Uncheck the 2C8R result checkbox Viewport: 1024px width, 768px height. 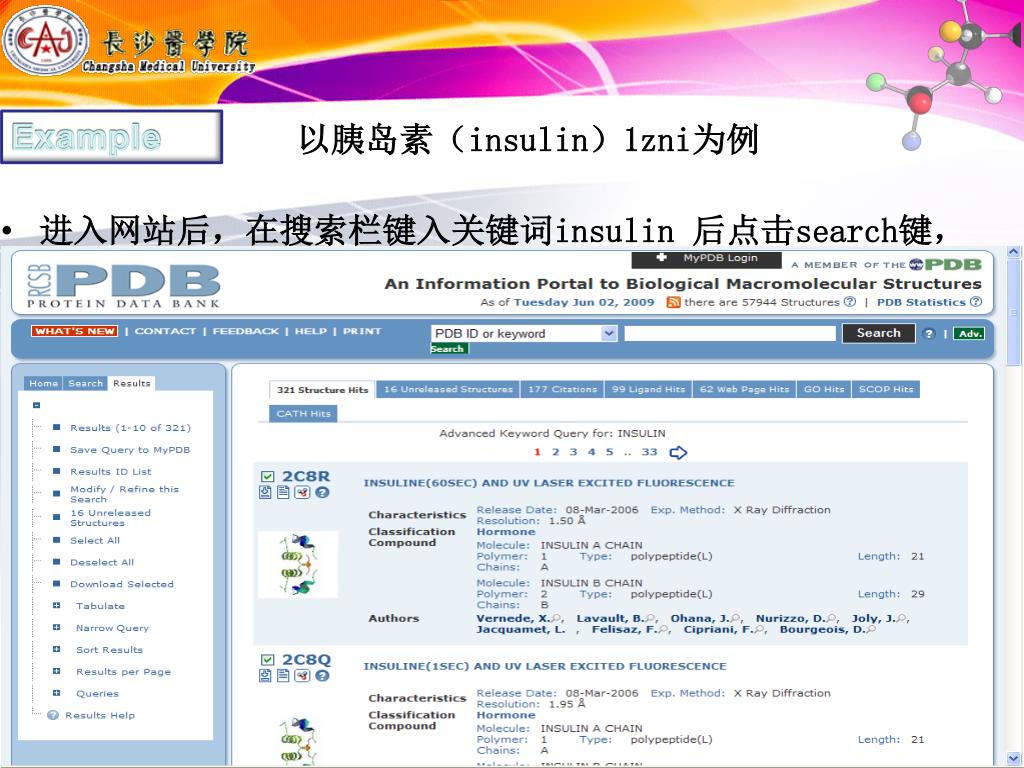coord(267,477)
